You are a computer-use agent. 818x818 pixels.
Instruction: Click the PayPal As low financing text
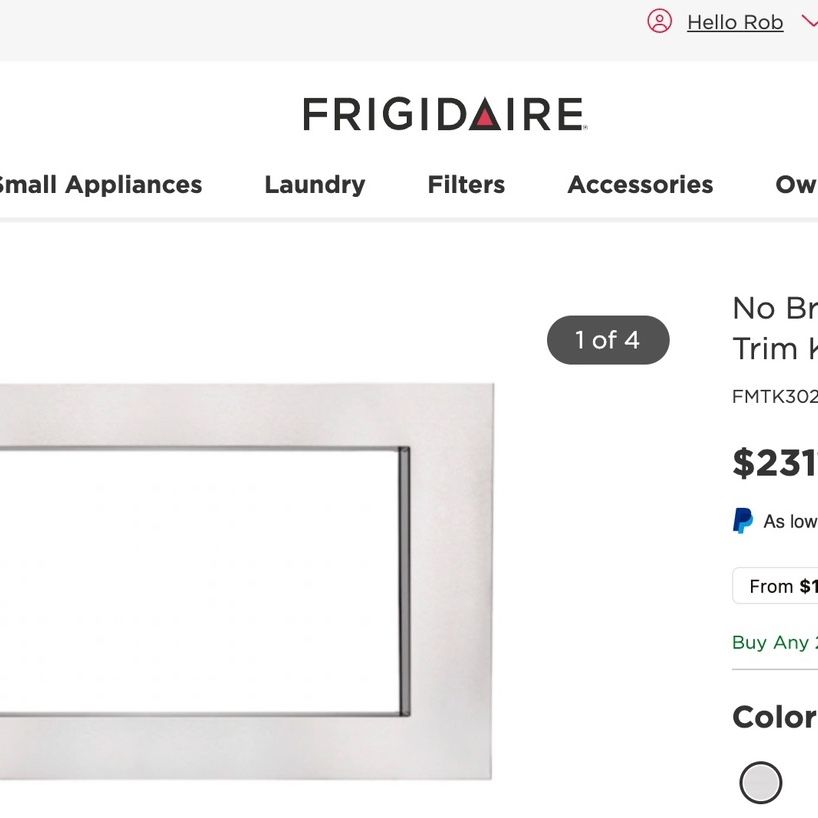click(790, 521)
